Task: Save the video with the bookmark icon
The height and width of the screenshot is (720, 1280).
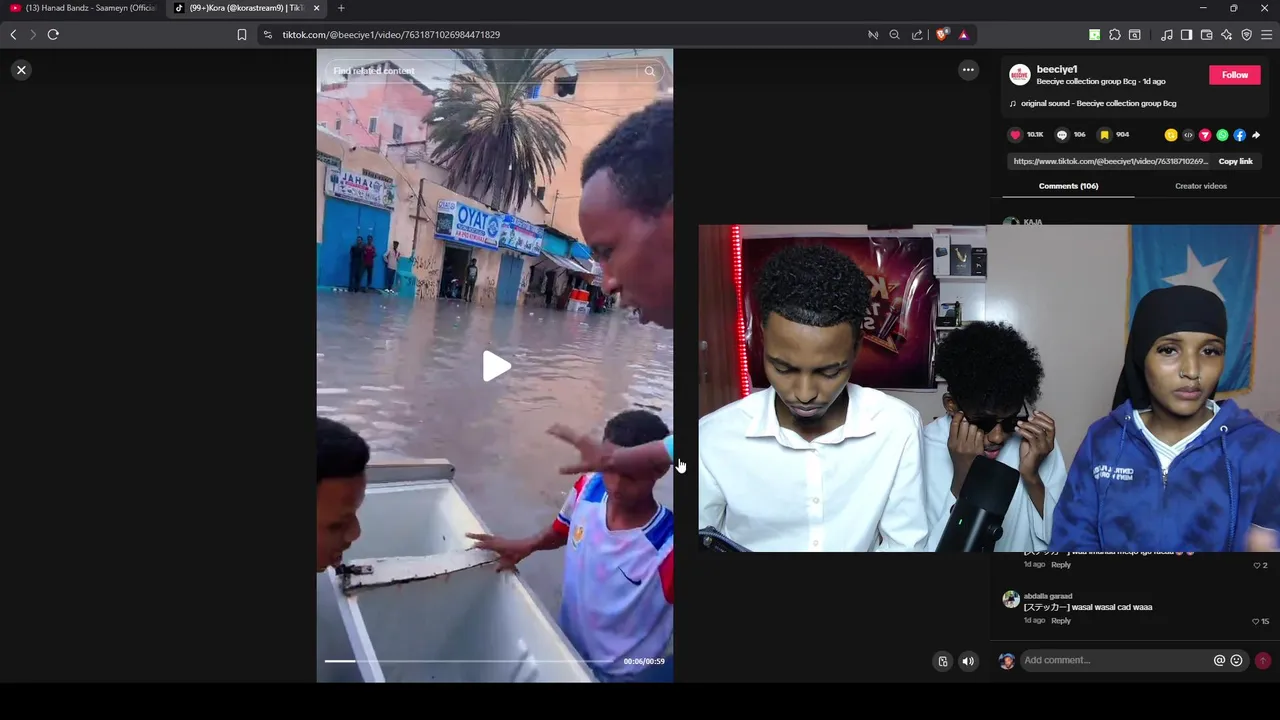Action: tap(1105, 135)
